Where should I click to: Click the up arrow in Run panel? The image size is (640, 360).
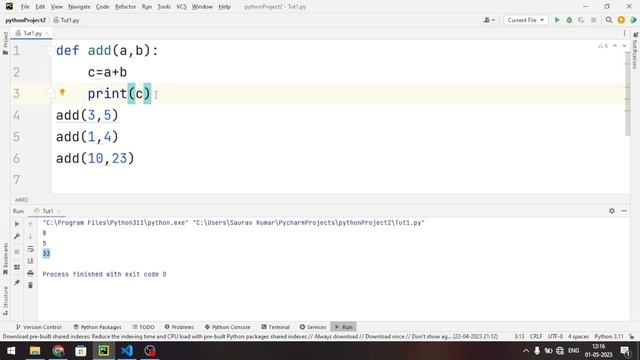click(30, 224)
